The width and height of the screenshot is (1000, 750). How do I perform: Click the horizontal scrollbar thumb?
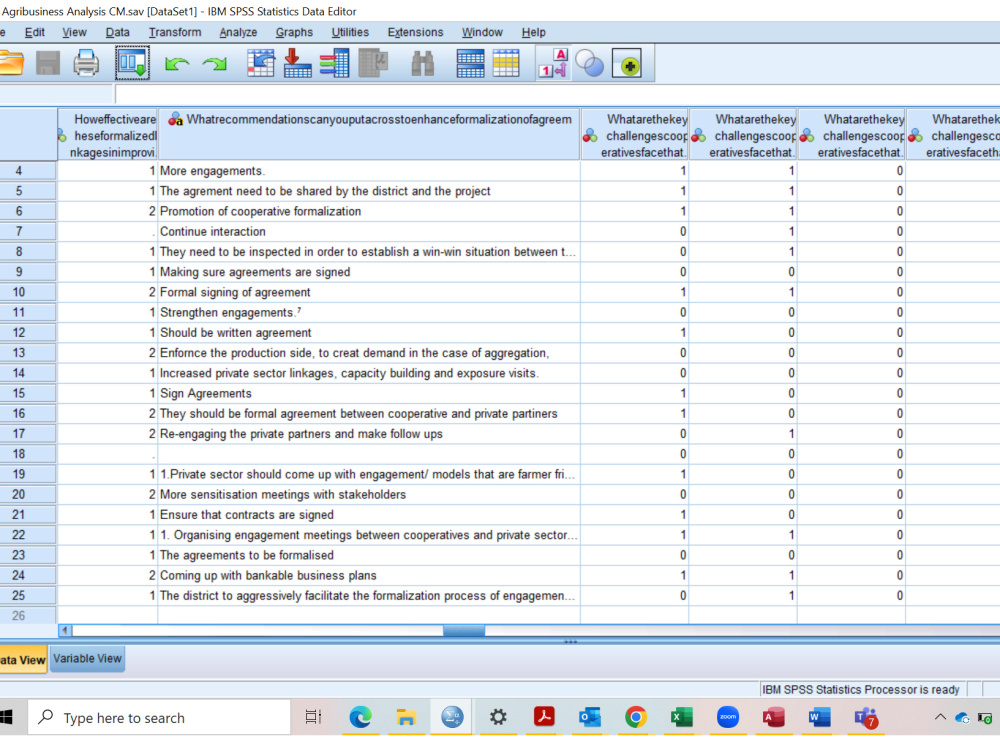coord(464,631)
